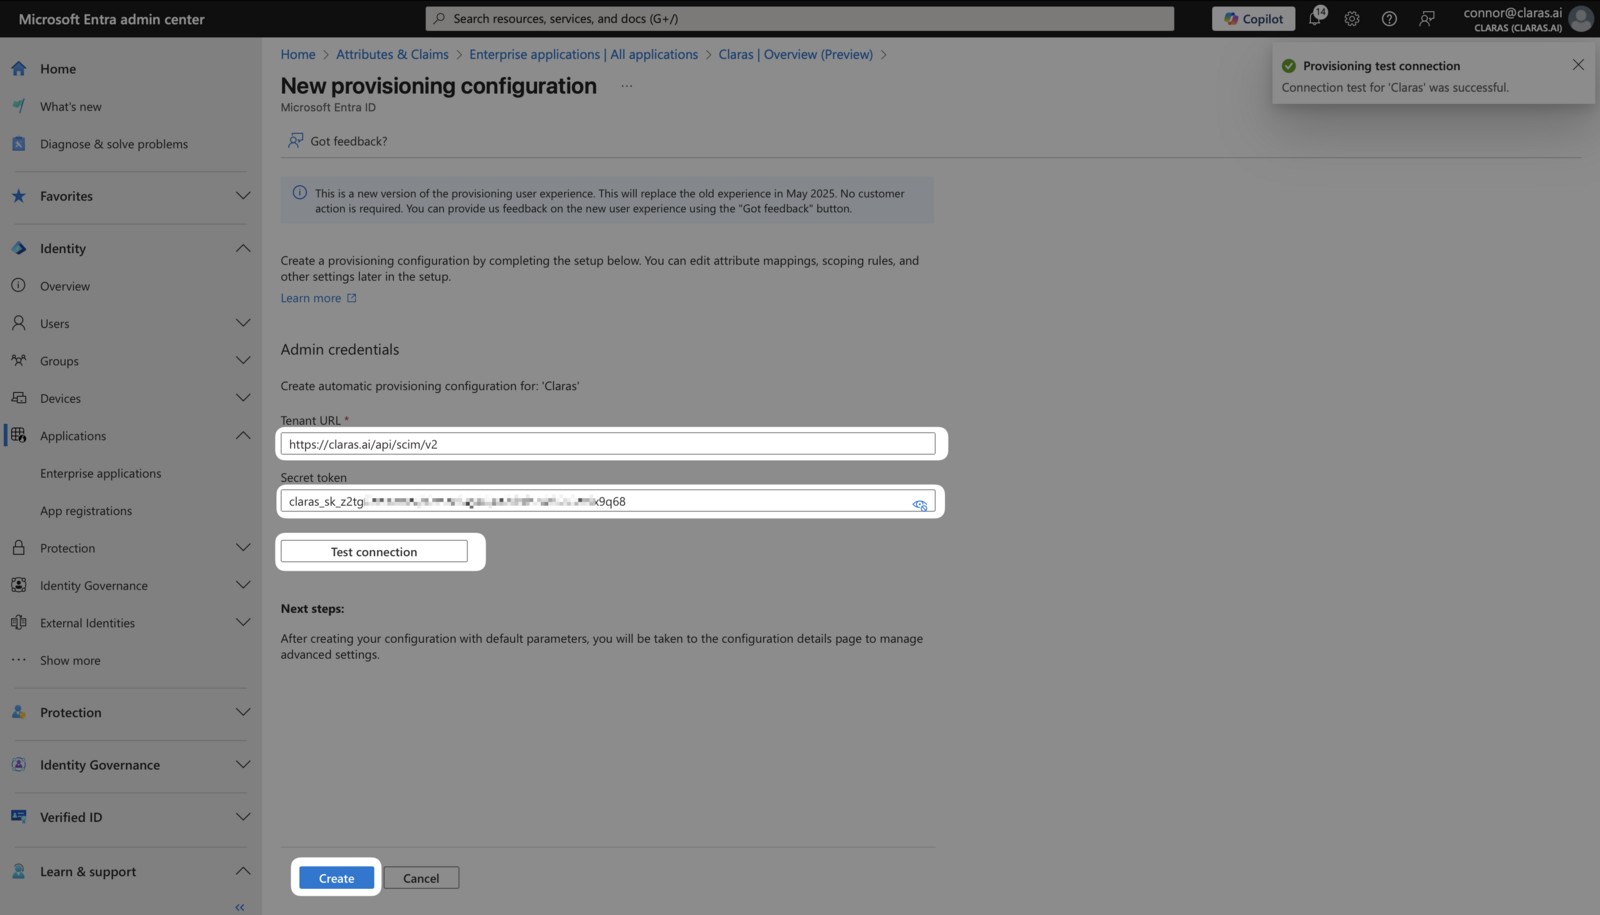Viewport: 1600px width, 915px height.
Task: Collapse the Applications chevron
Action: 243,435
